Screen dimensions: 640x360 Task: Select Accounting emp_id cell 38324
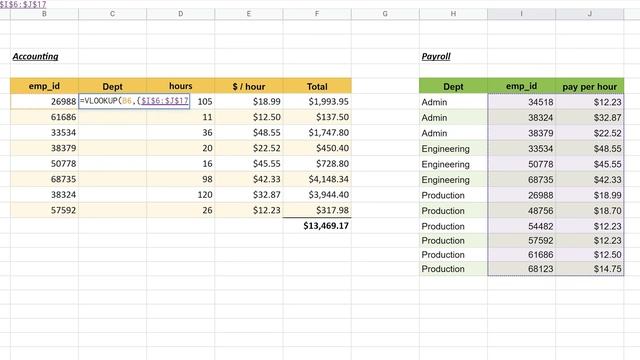(44, 195)
